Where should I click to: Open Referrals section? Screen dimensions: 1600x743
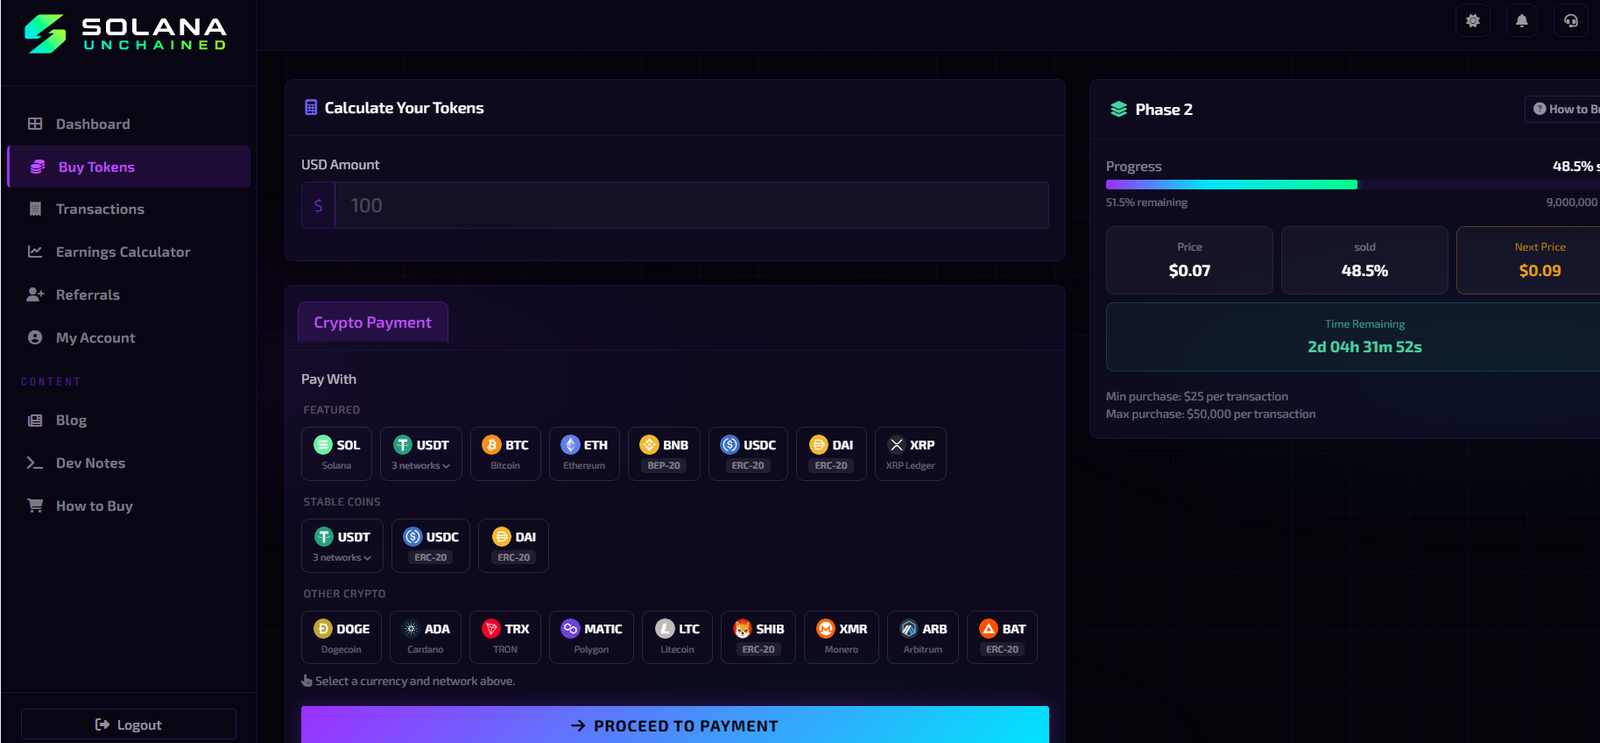coord(128,295)
